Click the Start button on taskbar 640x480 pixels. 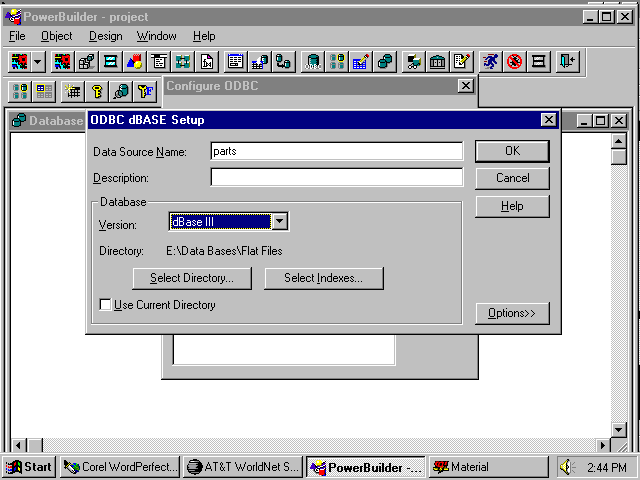[x=29, y=467]
